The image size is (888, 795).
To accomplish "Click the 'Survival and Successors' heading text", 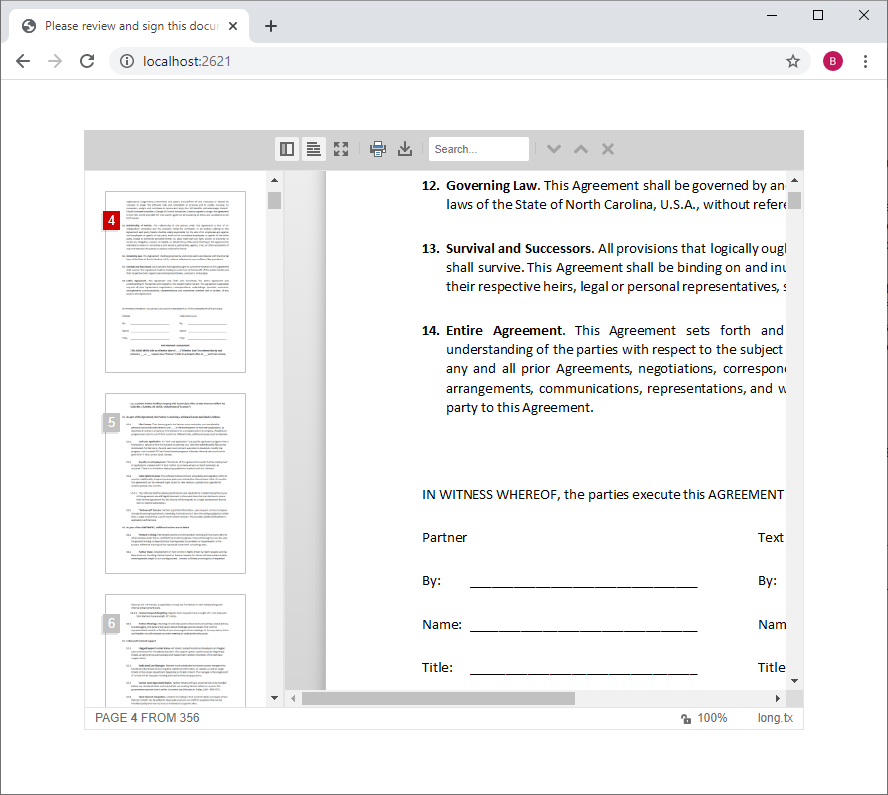I will 519,249.
